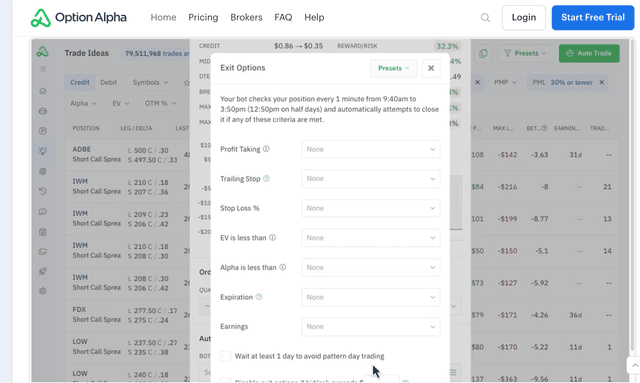Show Expiration help icon
Image resolution: width=640 pixels, height=383 pixels.
pyautogui.click(x=259, y=297)
